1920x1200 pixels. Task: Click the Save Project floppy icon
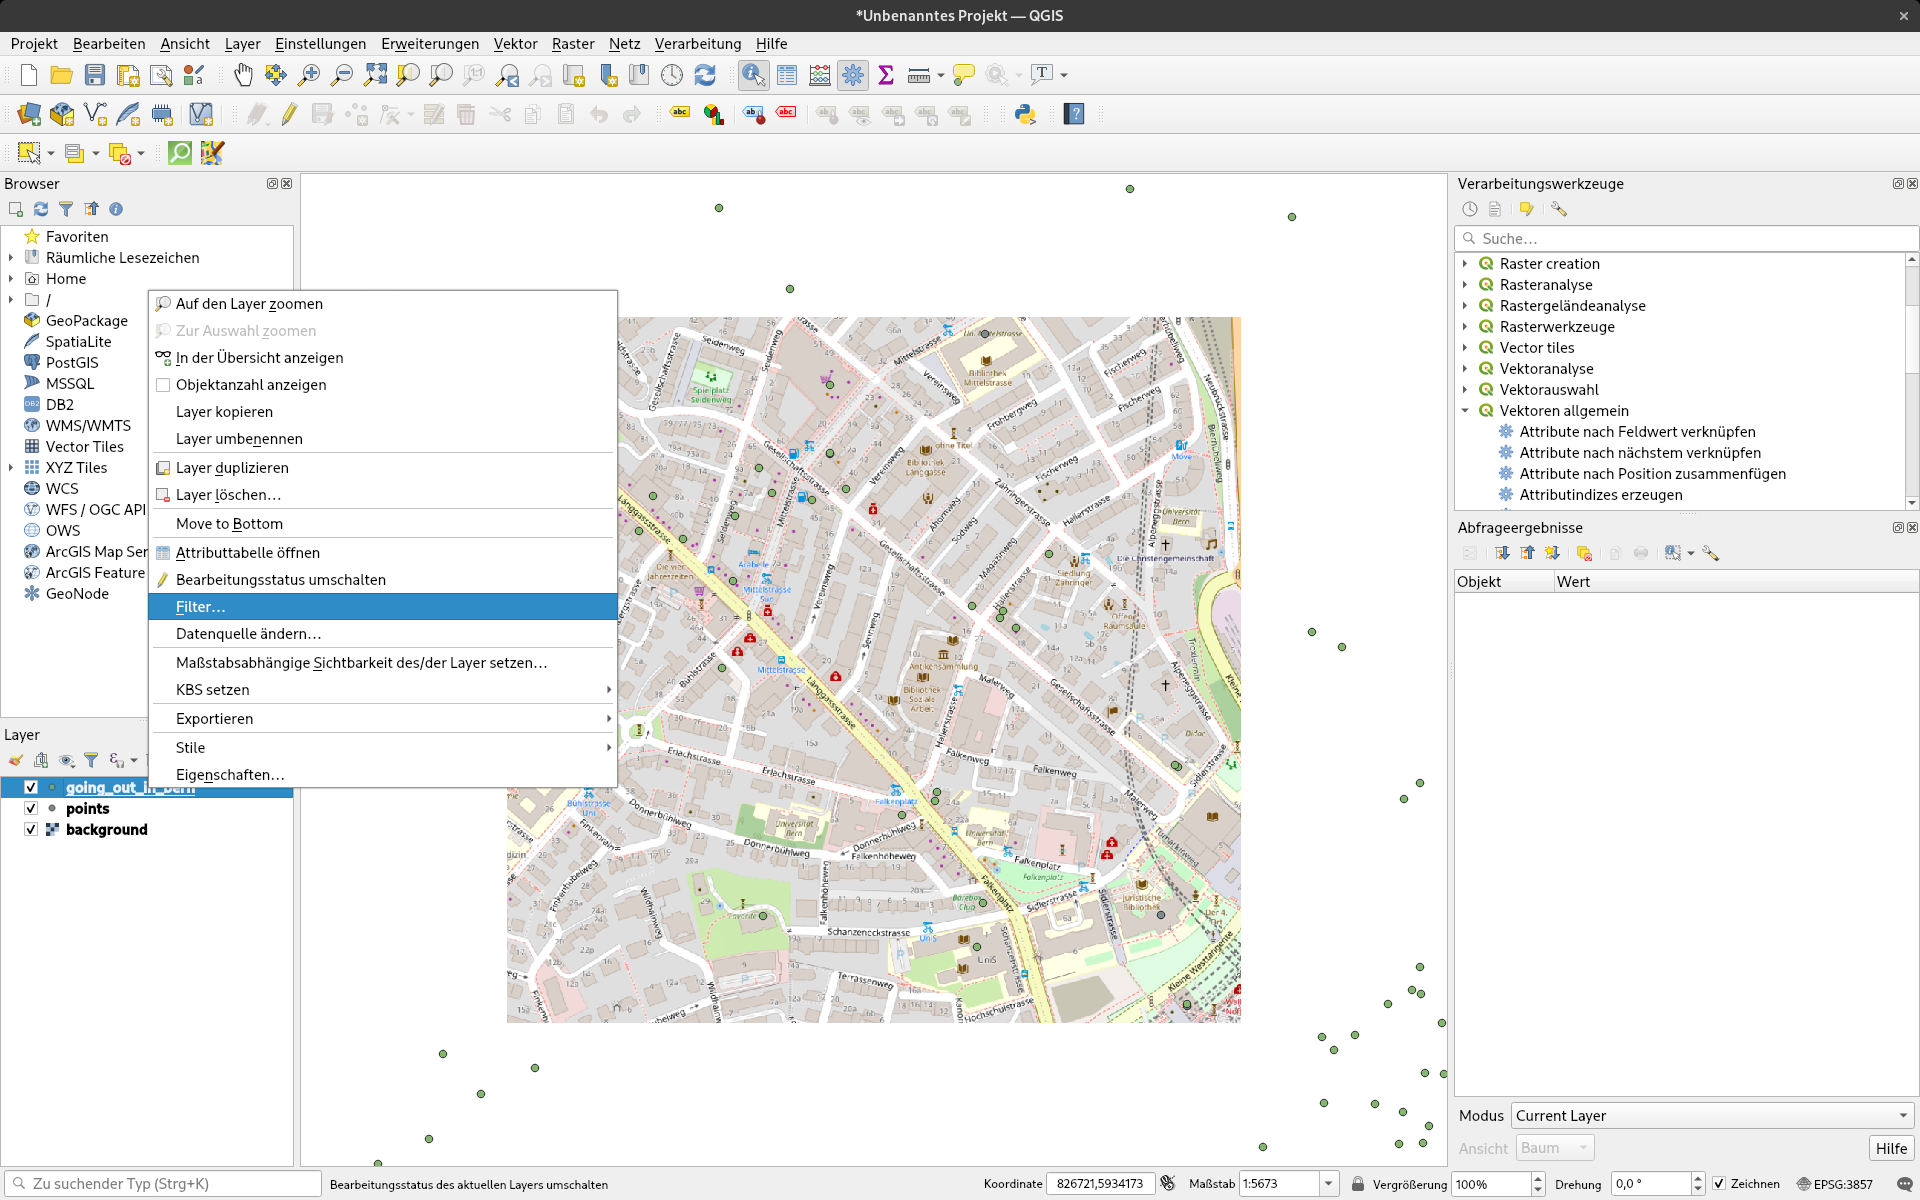pos(95,75)
